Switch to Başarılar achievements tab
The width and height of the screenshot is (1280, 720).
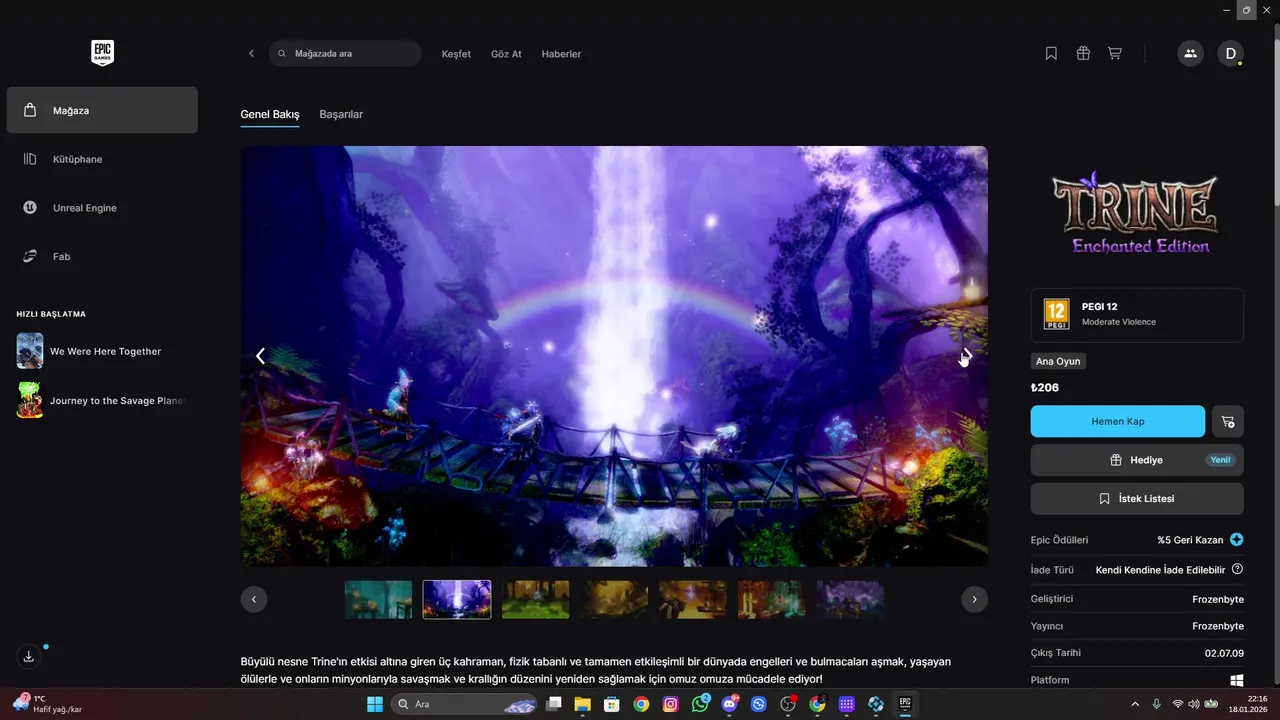341,114
